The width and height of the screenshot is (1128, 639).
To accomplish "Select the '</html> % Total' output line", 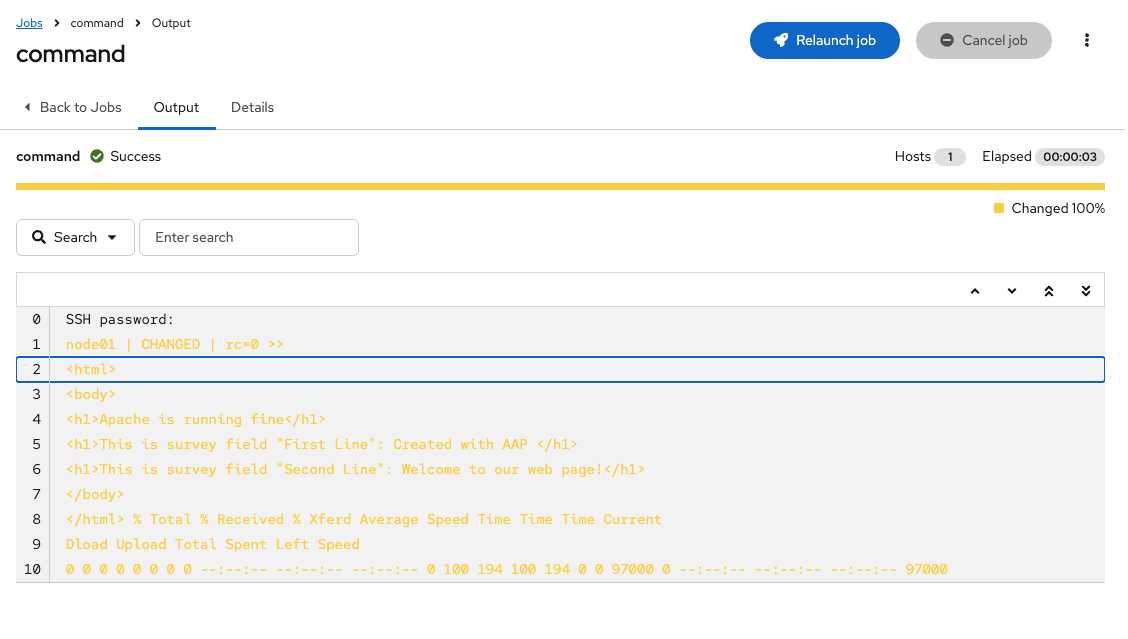I will [x=560, y=520].
